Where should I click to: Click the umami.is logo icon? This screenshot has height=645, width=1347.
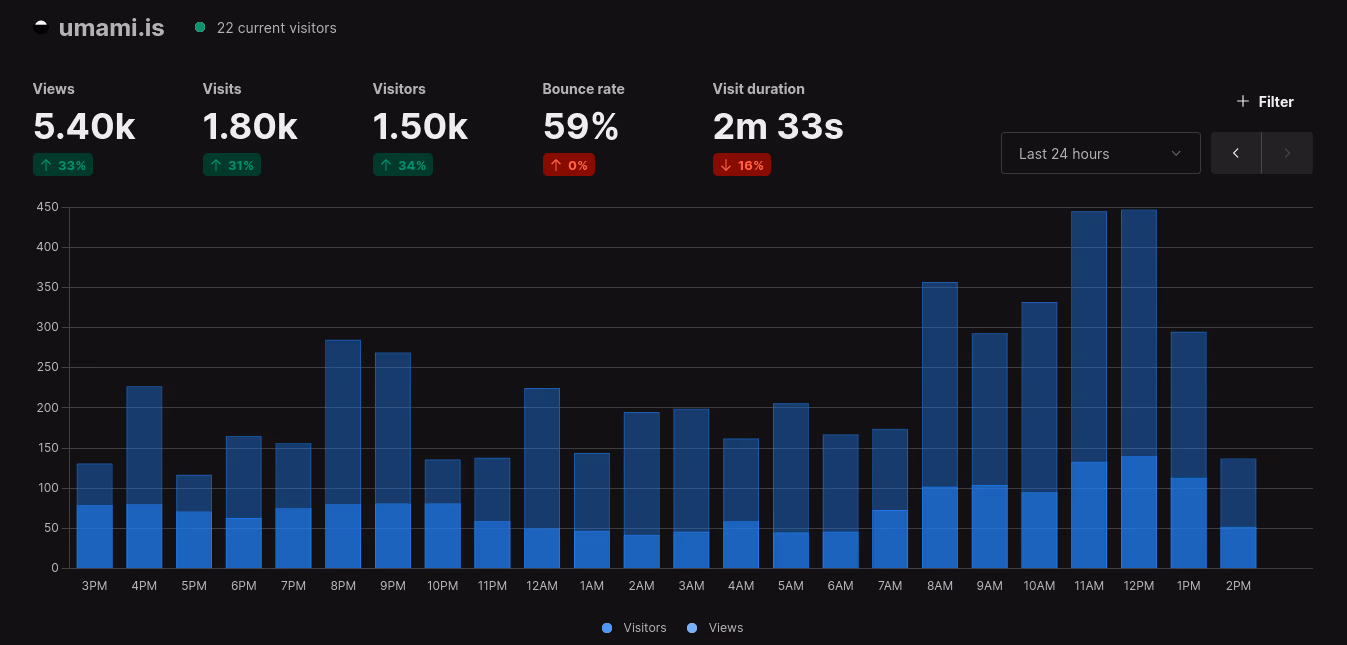(41, 27)
